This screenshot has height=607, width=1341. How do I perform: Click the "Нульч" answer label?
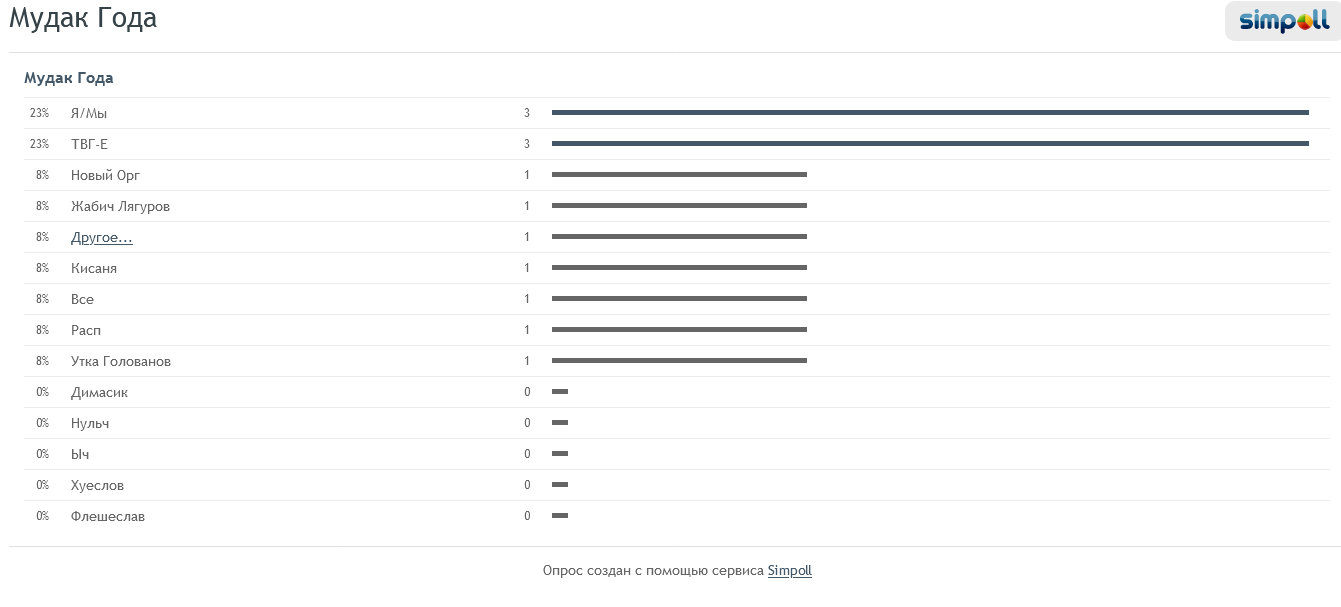pos(90,424)
